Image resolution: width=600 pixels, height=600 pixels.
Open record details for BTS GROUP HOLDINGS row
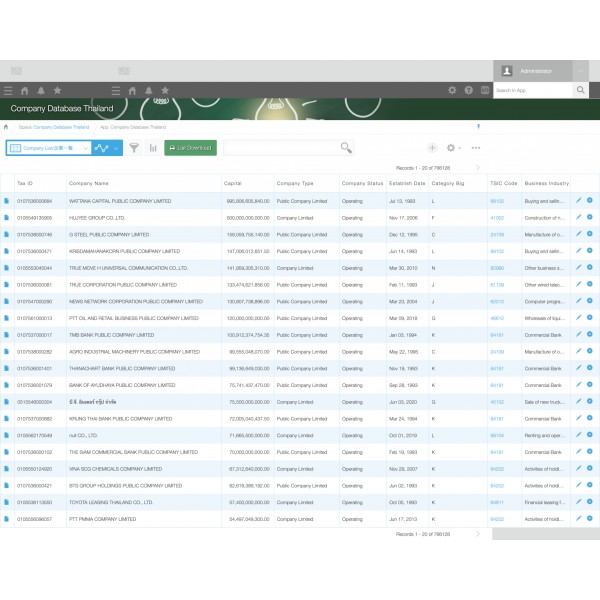tap(7, 486)
